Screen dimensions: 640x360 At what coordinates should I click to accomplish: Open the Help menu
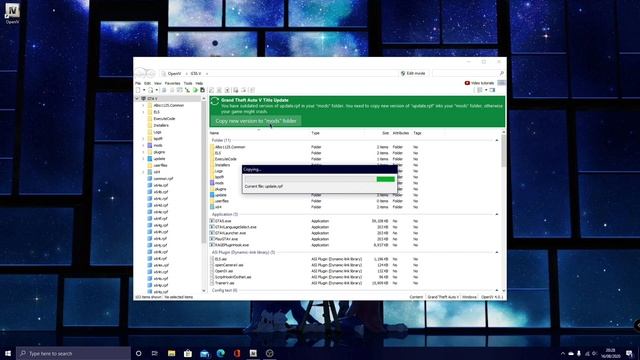(x=199, y=83)
